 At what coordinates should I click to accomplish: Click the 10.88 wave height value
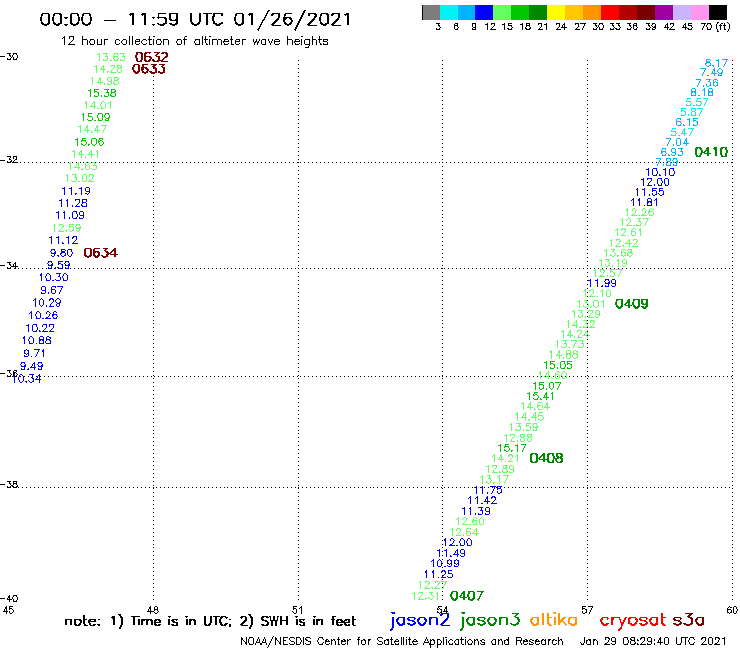pyautogui.click(x=37, y=340)
